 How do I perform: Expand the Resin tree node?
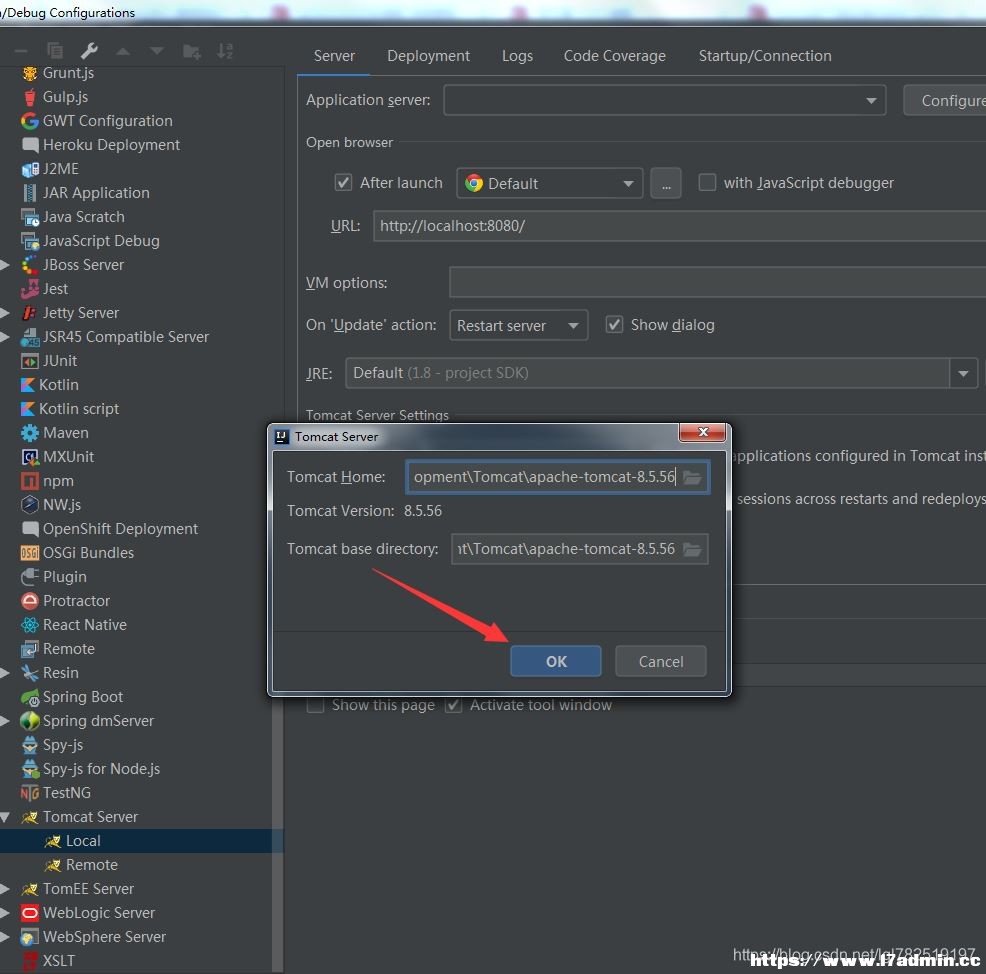[x=5, y=673]
